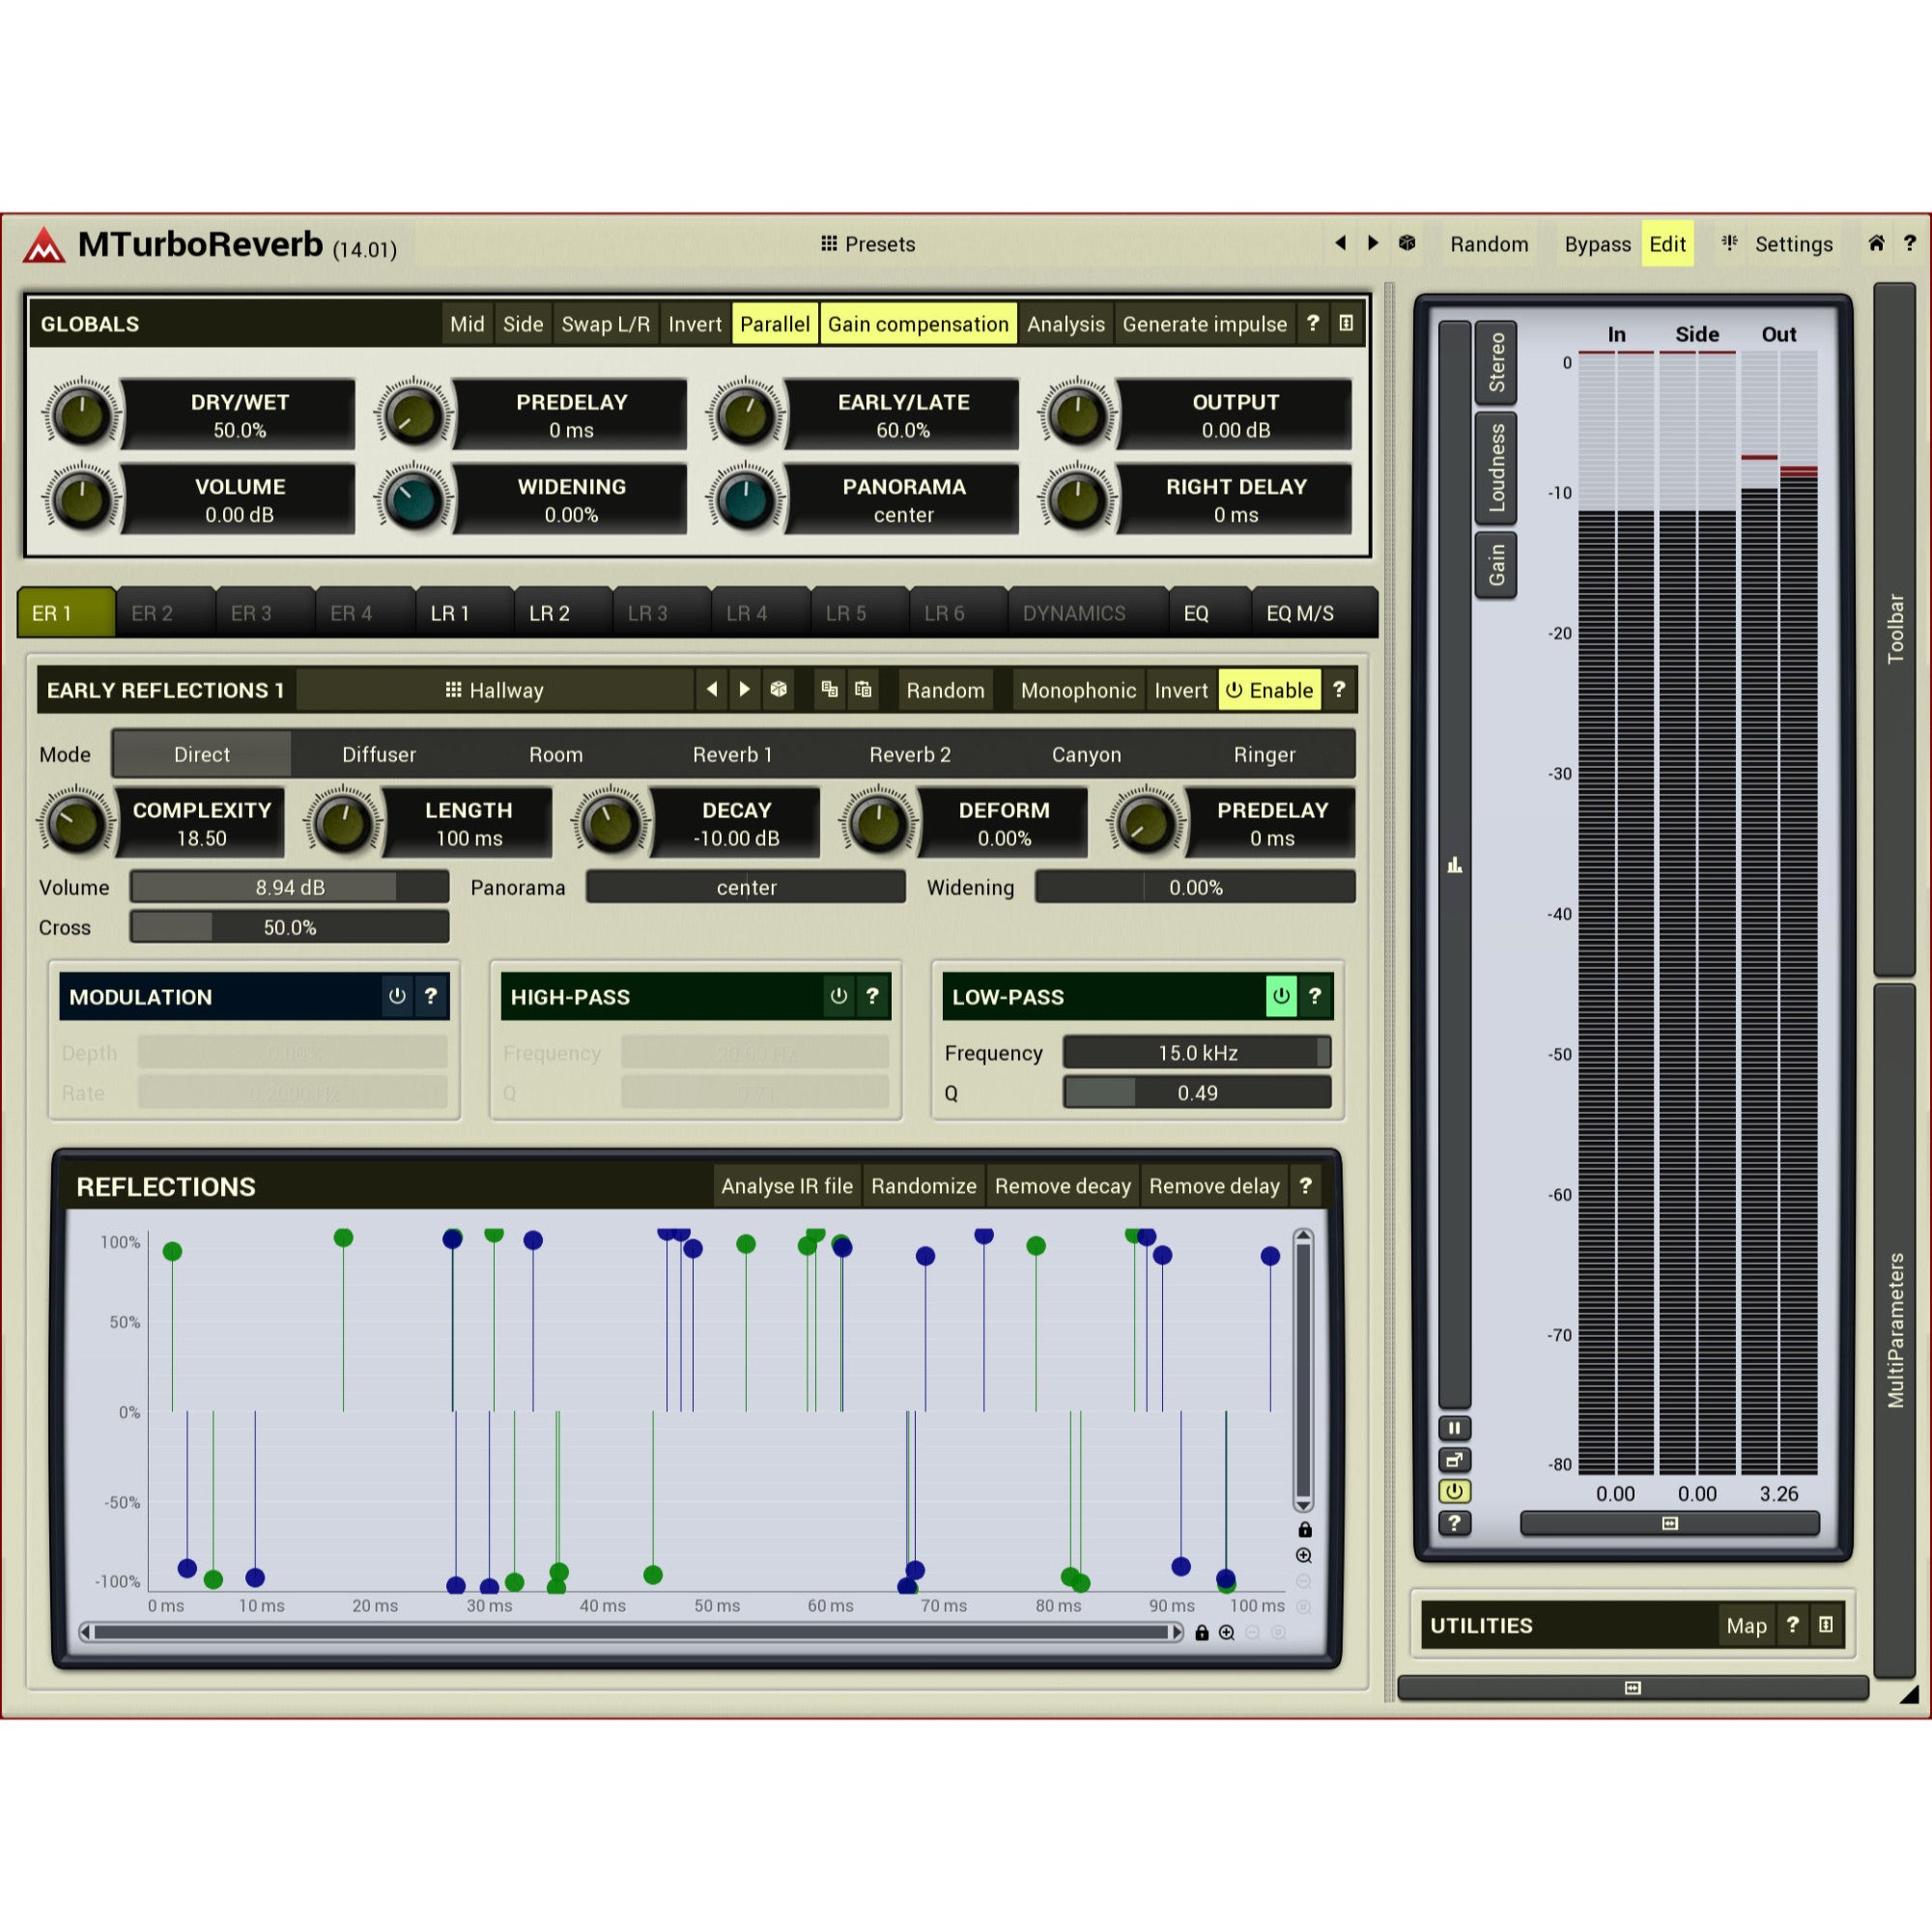
Task: Load the next global preset using the right arrow
Action: coord(1373,243)
